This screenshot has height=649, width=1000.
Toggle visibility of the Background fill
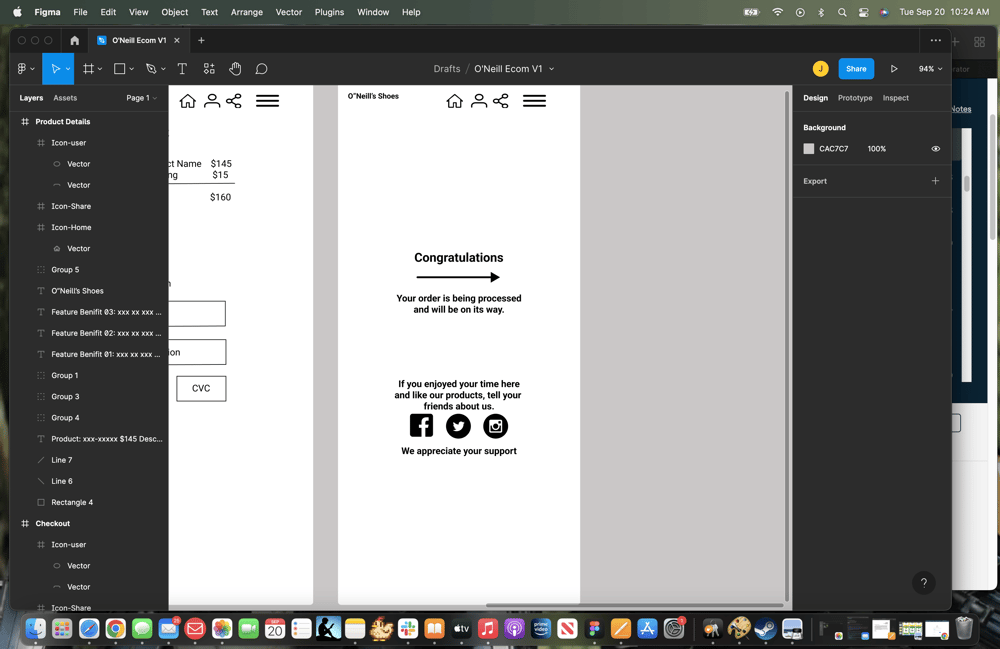(935, 148)
